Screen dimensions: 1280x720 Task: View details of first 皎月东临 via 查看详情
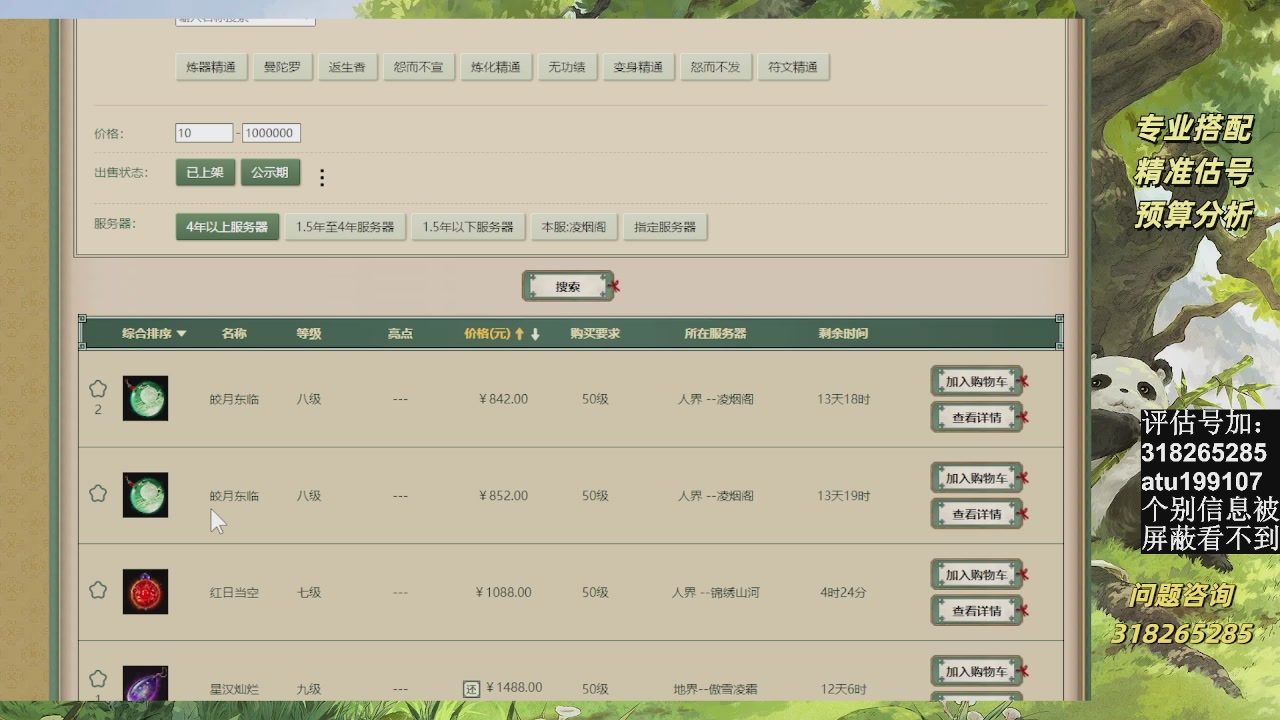[975, 417]
